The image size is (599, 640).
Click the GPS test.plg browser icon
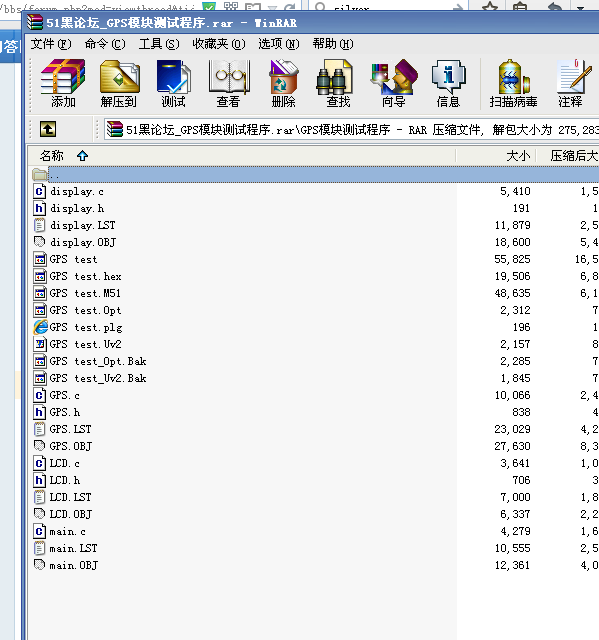40,327
